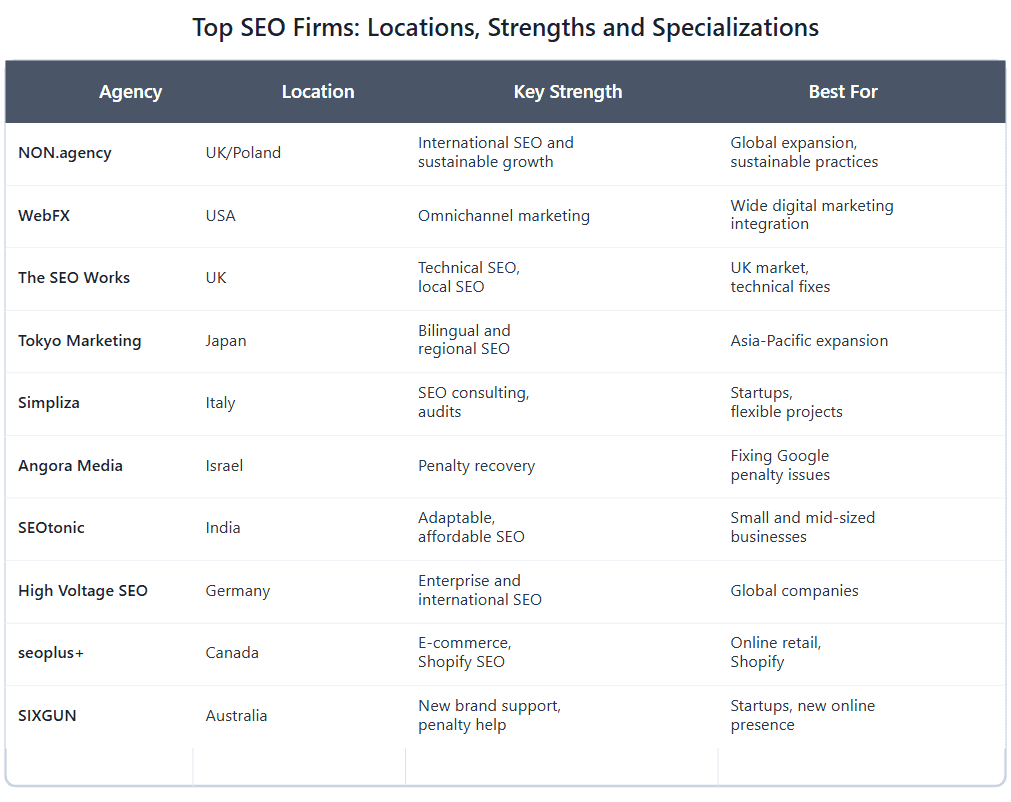The width and height of the screenshot is (1011, 802).
Task: Click the Key Strength column header
Action: (567, 92)
